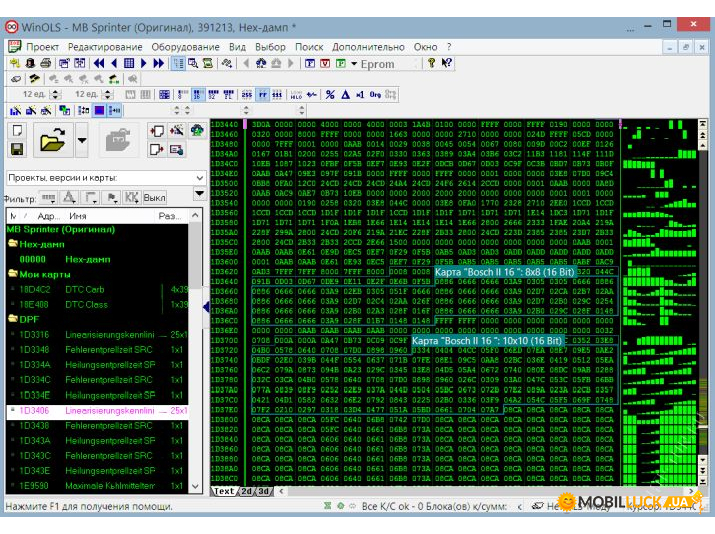Click the export file page-arrow-out icon
The width and height of the screenshot is (715, 534).
coord(156,149)
